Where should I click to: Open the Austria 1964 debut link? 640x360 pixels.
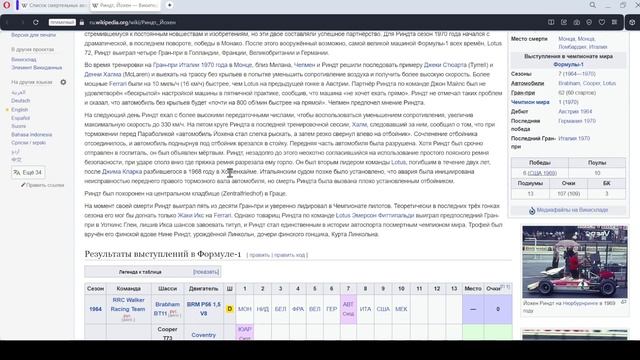click(575, 111)
